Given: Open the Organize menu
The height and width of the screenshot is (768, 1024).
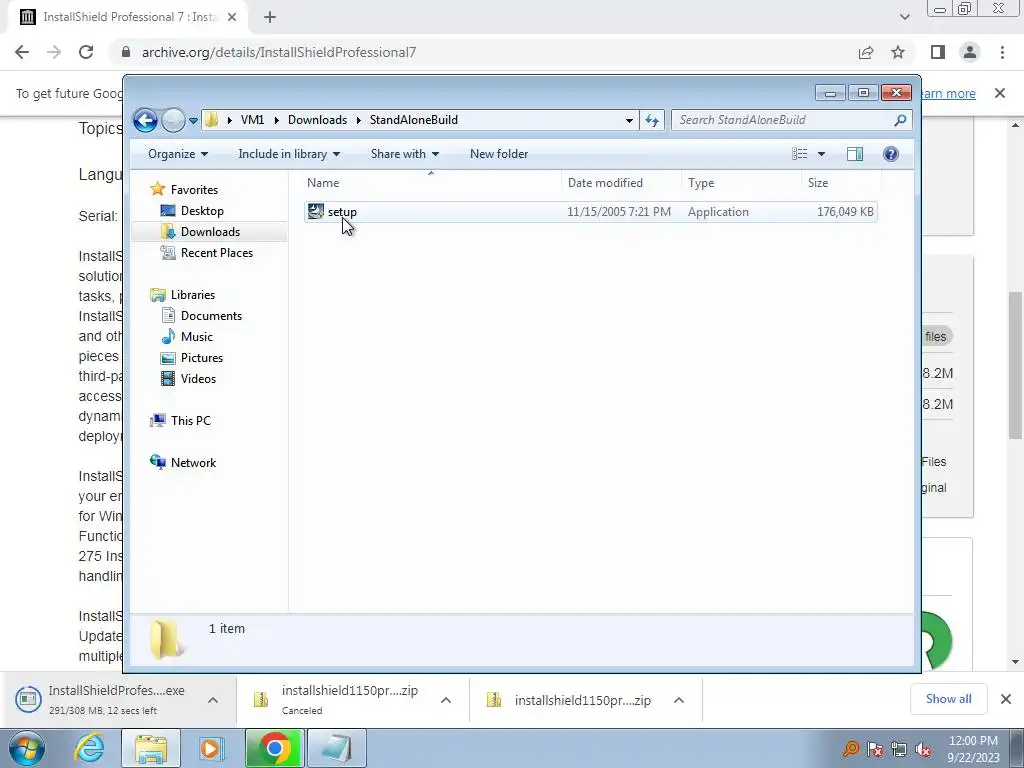Looking at the screenshot, I should tap(178, 154).
